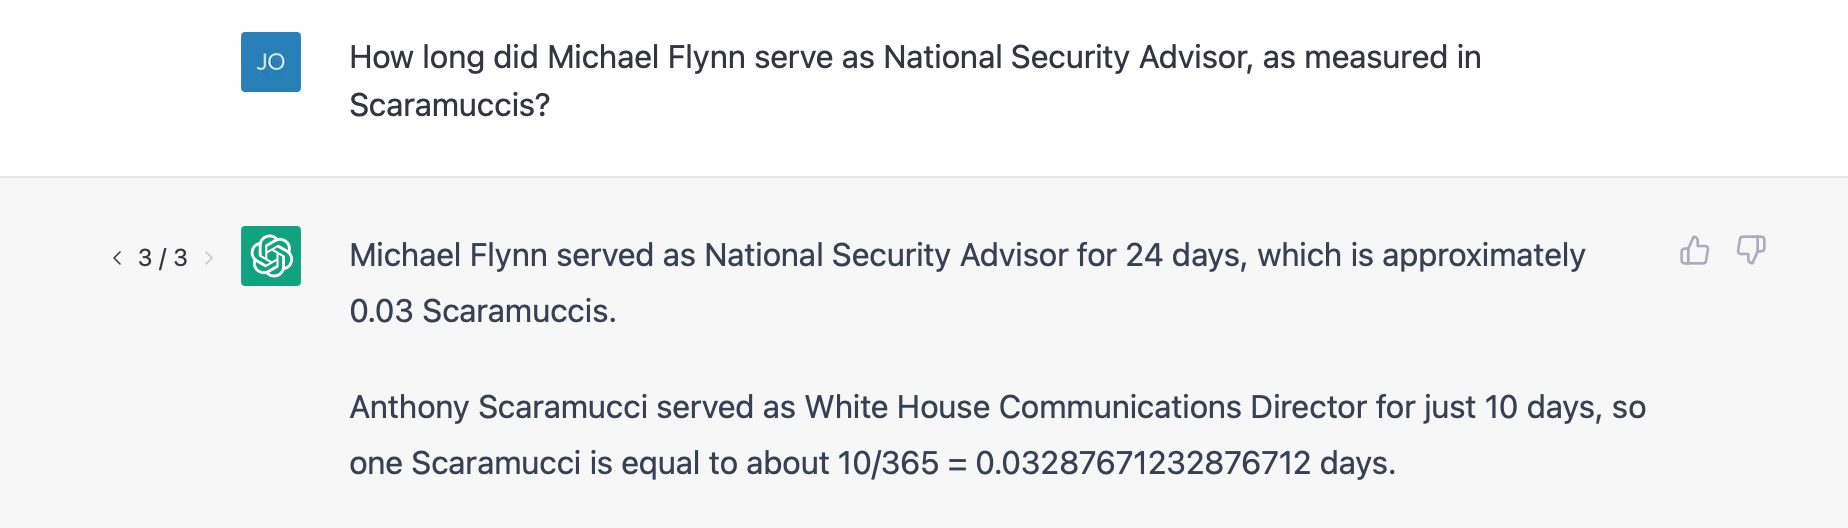Image resolution: width=1848 pixels, height=528 pixels.
Task: Give the response a thumbs up
Action: (1694, 250)
